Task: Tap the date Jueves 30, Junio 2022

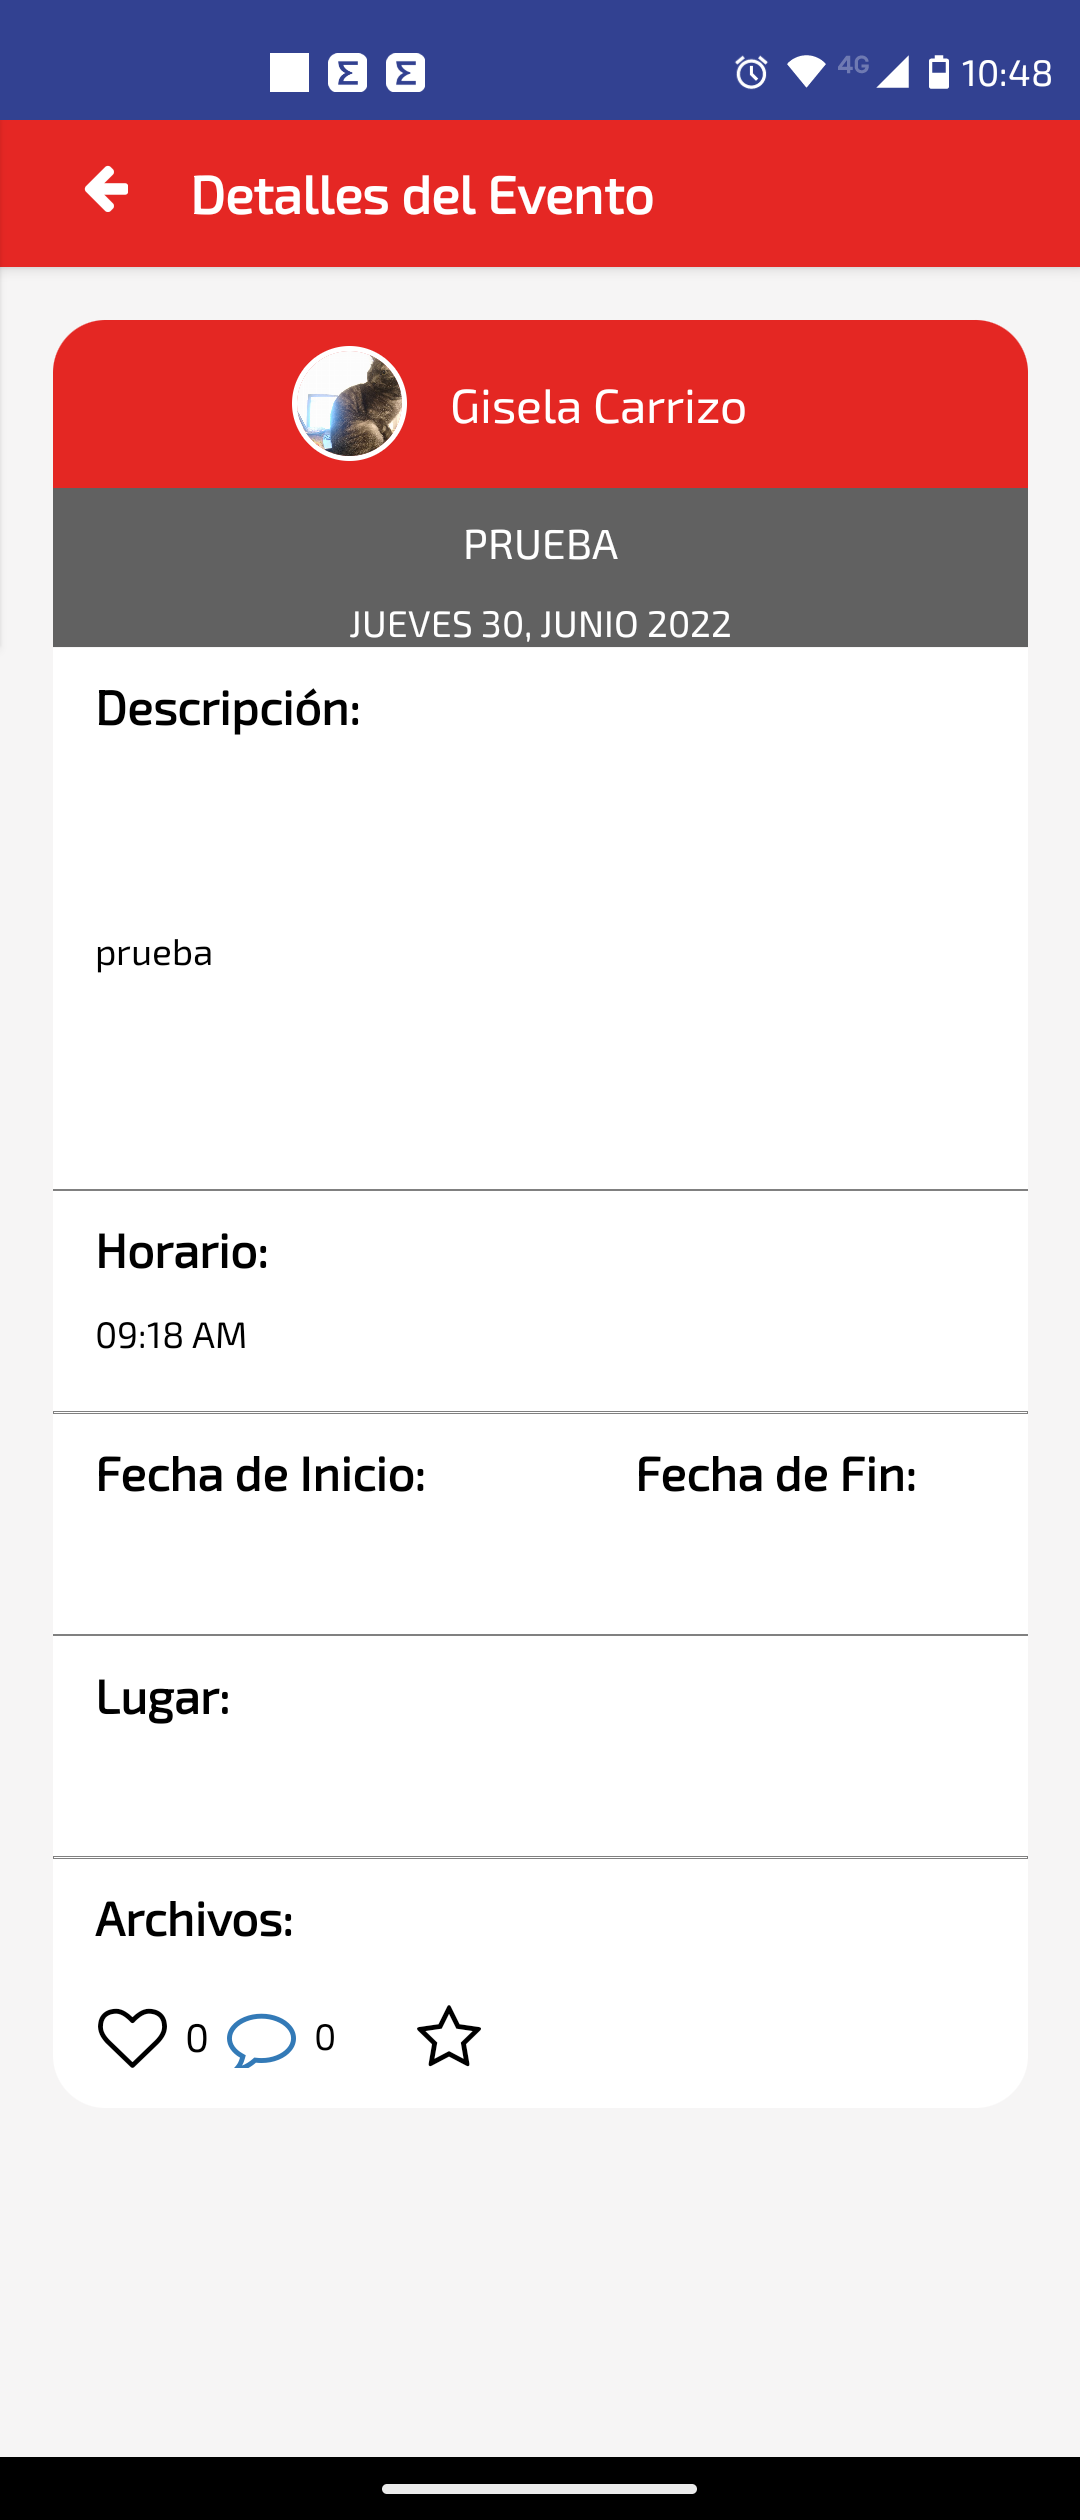Action: tap(540, 624)
